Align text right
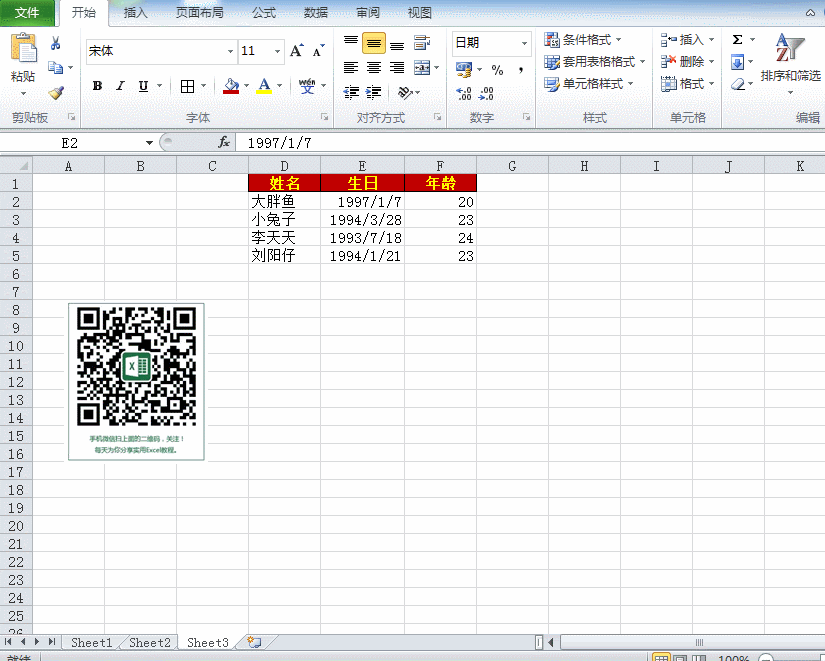Screen dimensions: 825x661 click(x=397, y=67)
